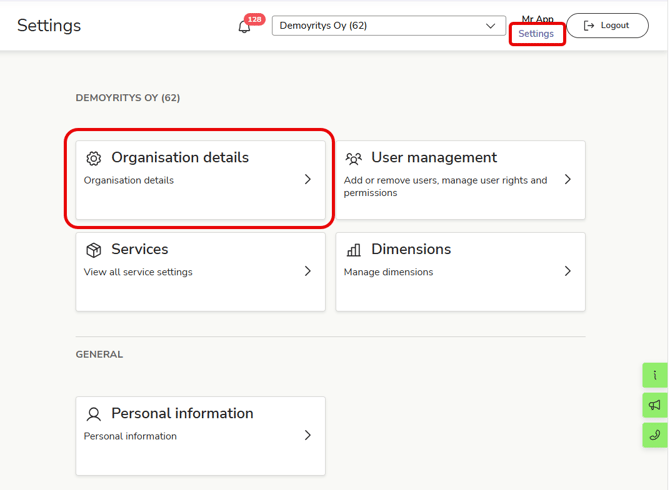Click the 'DEMOYRITYS OY (62)' section heading
Image resolution: width=670 pixels, height=490 pixels.
[x=128, y=98]
